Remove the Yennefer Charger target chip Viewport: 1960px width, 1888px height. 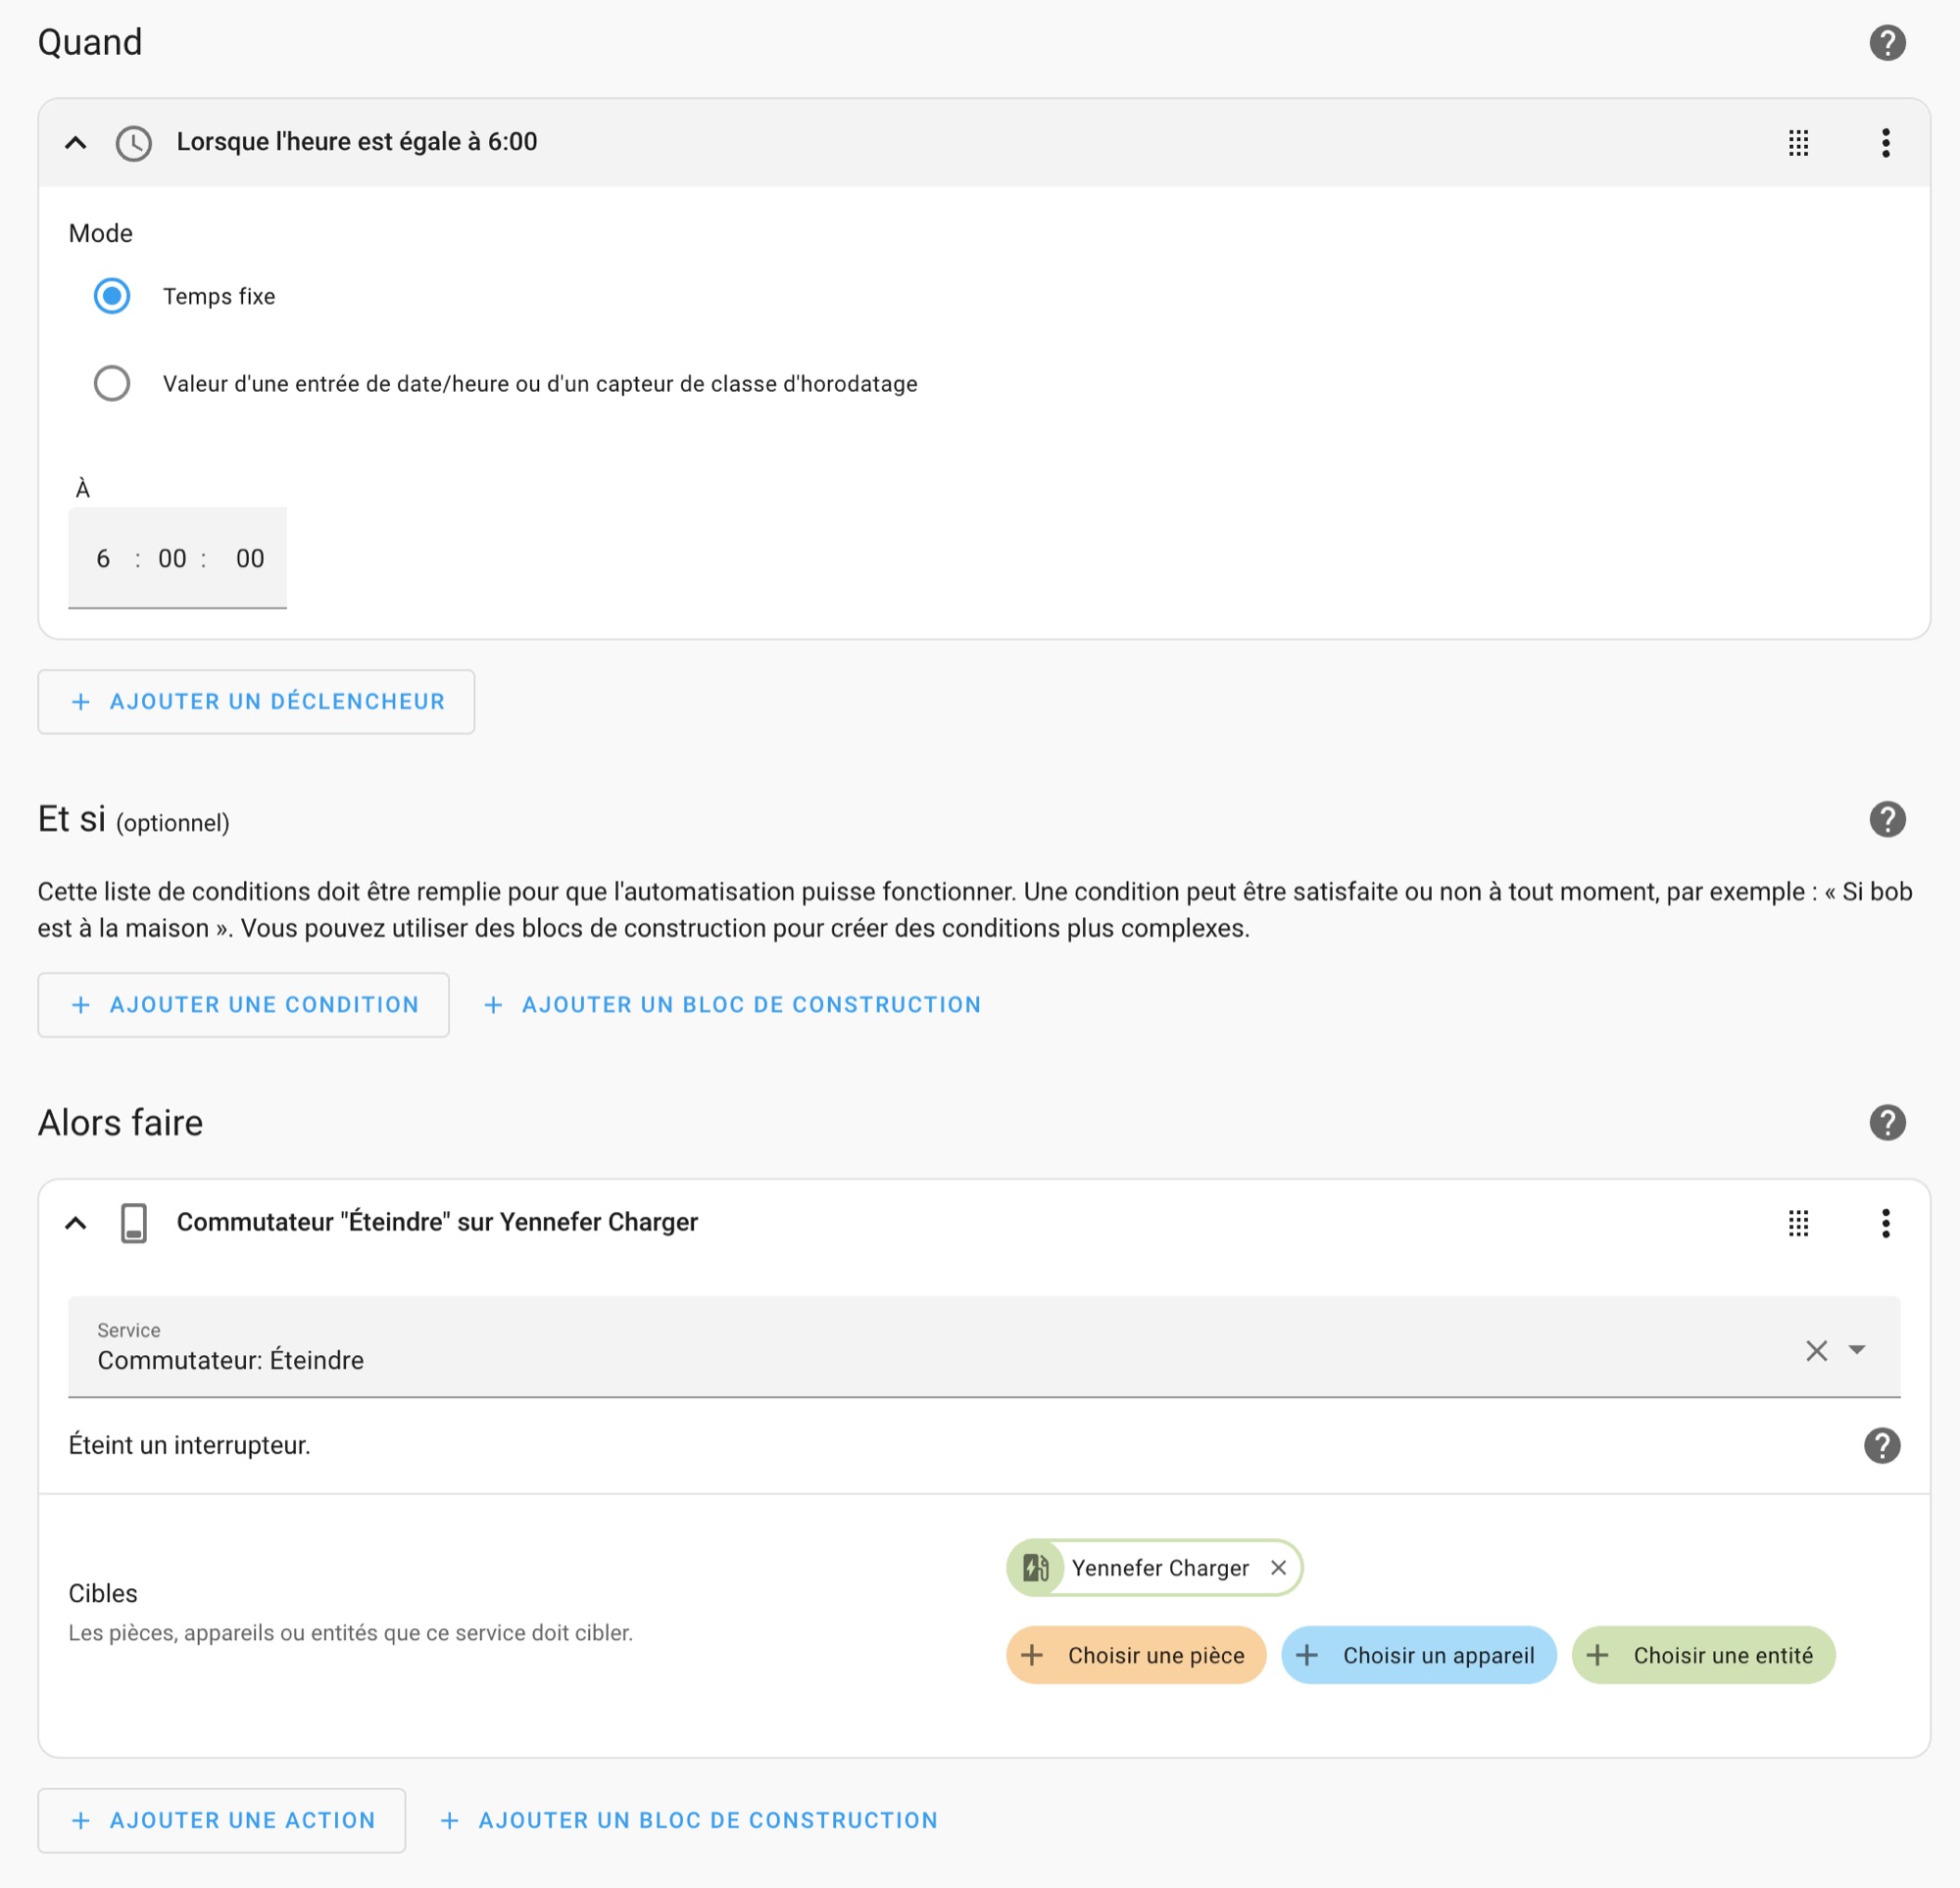click(x=1277, y=1567)
